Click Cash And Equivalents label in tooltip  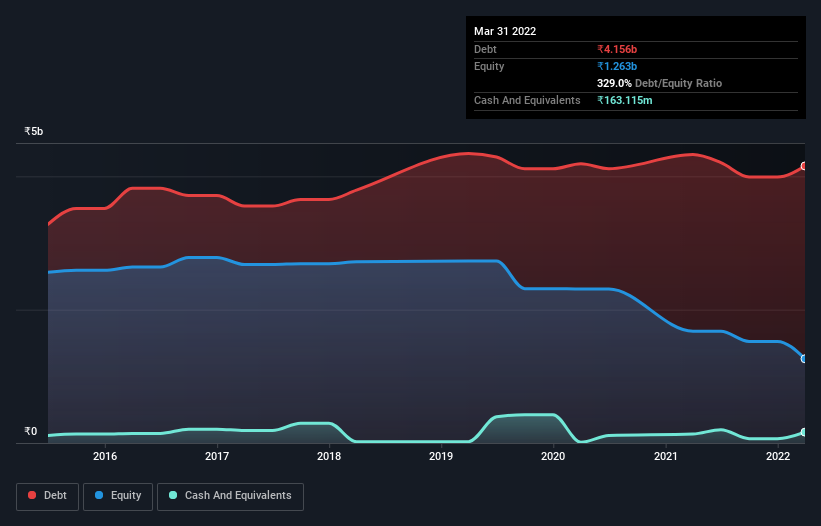pyautogui.click(x=527, y=100)
